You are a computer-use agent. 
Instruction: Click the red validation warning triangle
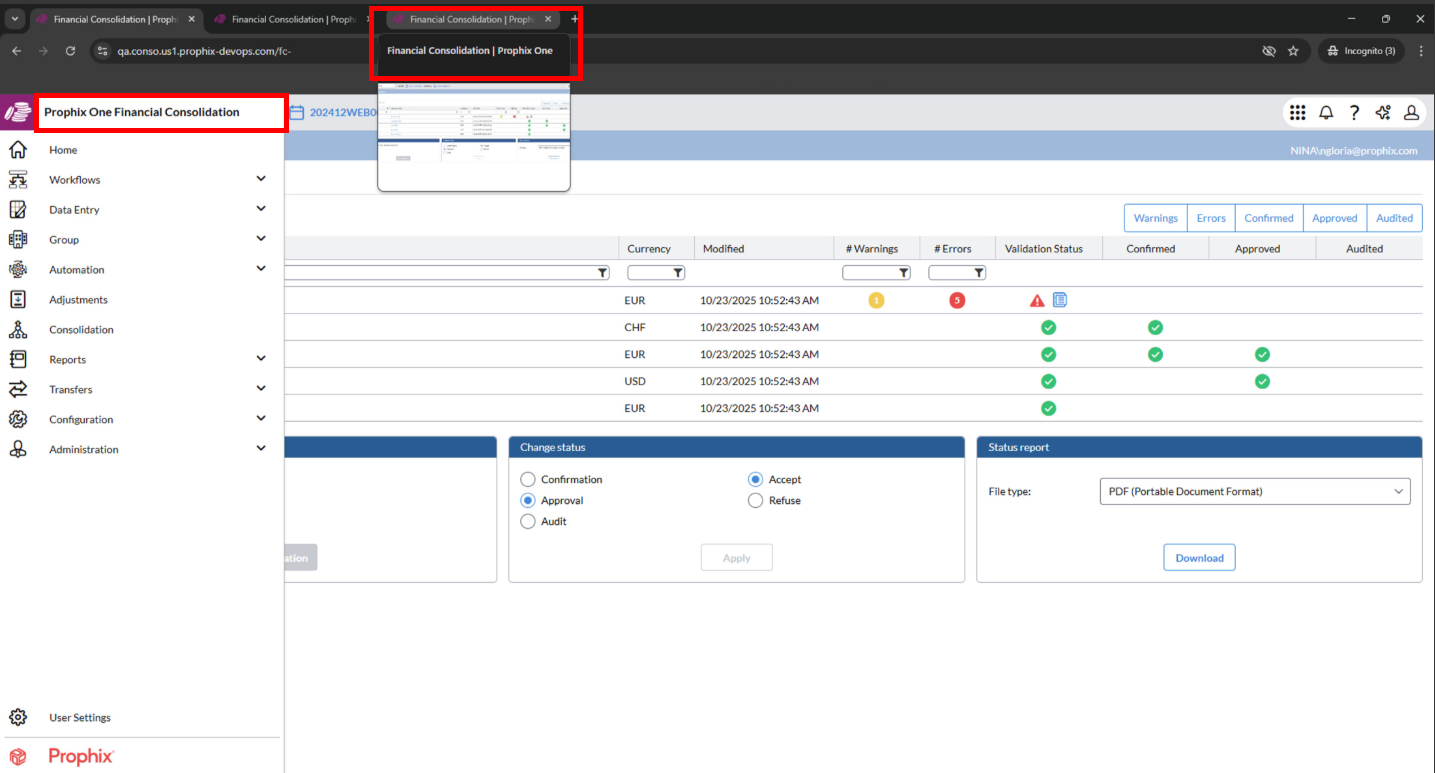(x=1037, y=301)
